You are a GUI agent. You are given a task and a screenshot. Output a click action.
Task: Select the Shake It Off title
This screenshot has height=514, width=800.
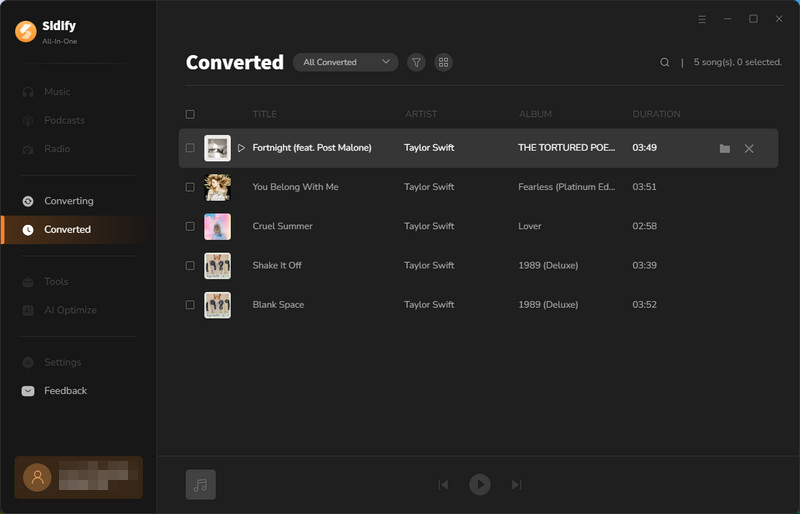click(x=277, y=265)
